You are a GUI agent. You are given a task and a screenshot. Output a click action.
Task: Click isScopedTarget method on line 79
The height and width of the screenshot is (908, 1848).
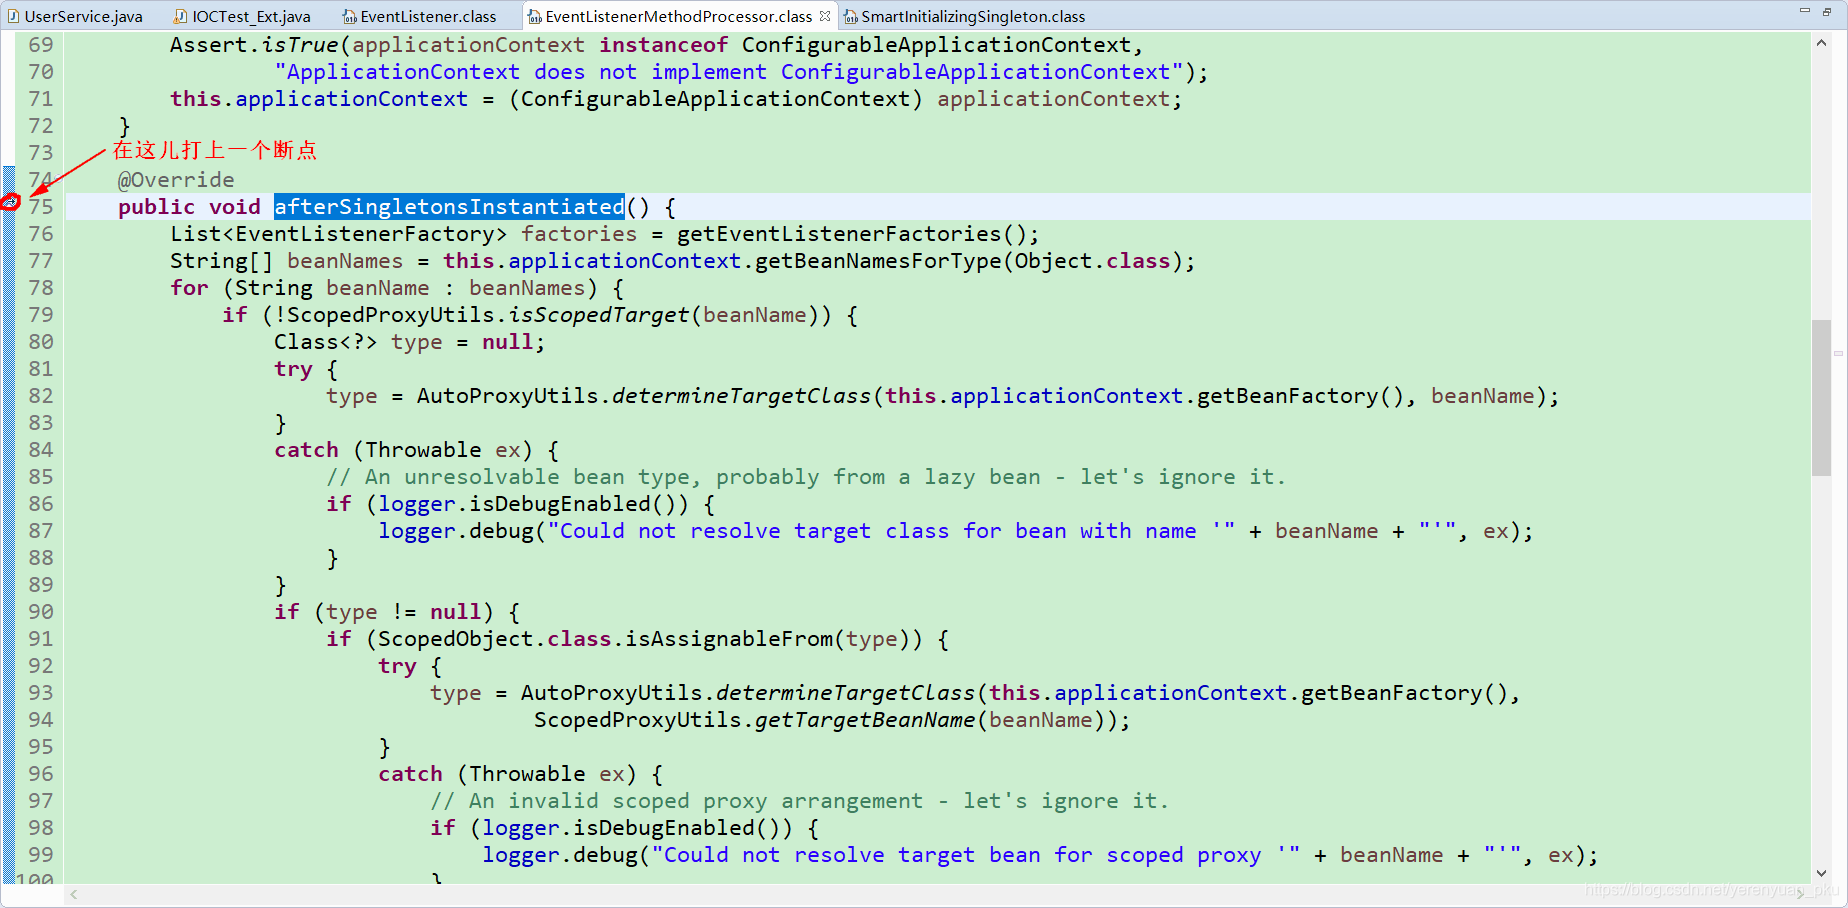[599, 315]
